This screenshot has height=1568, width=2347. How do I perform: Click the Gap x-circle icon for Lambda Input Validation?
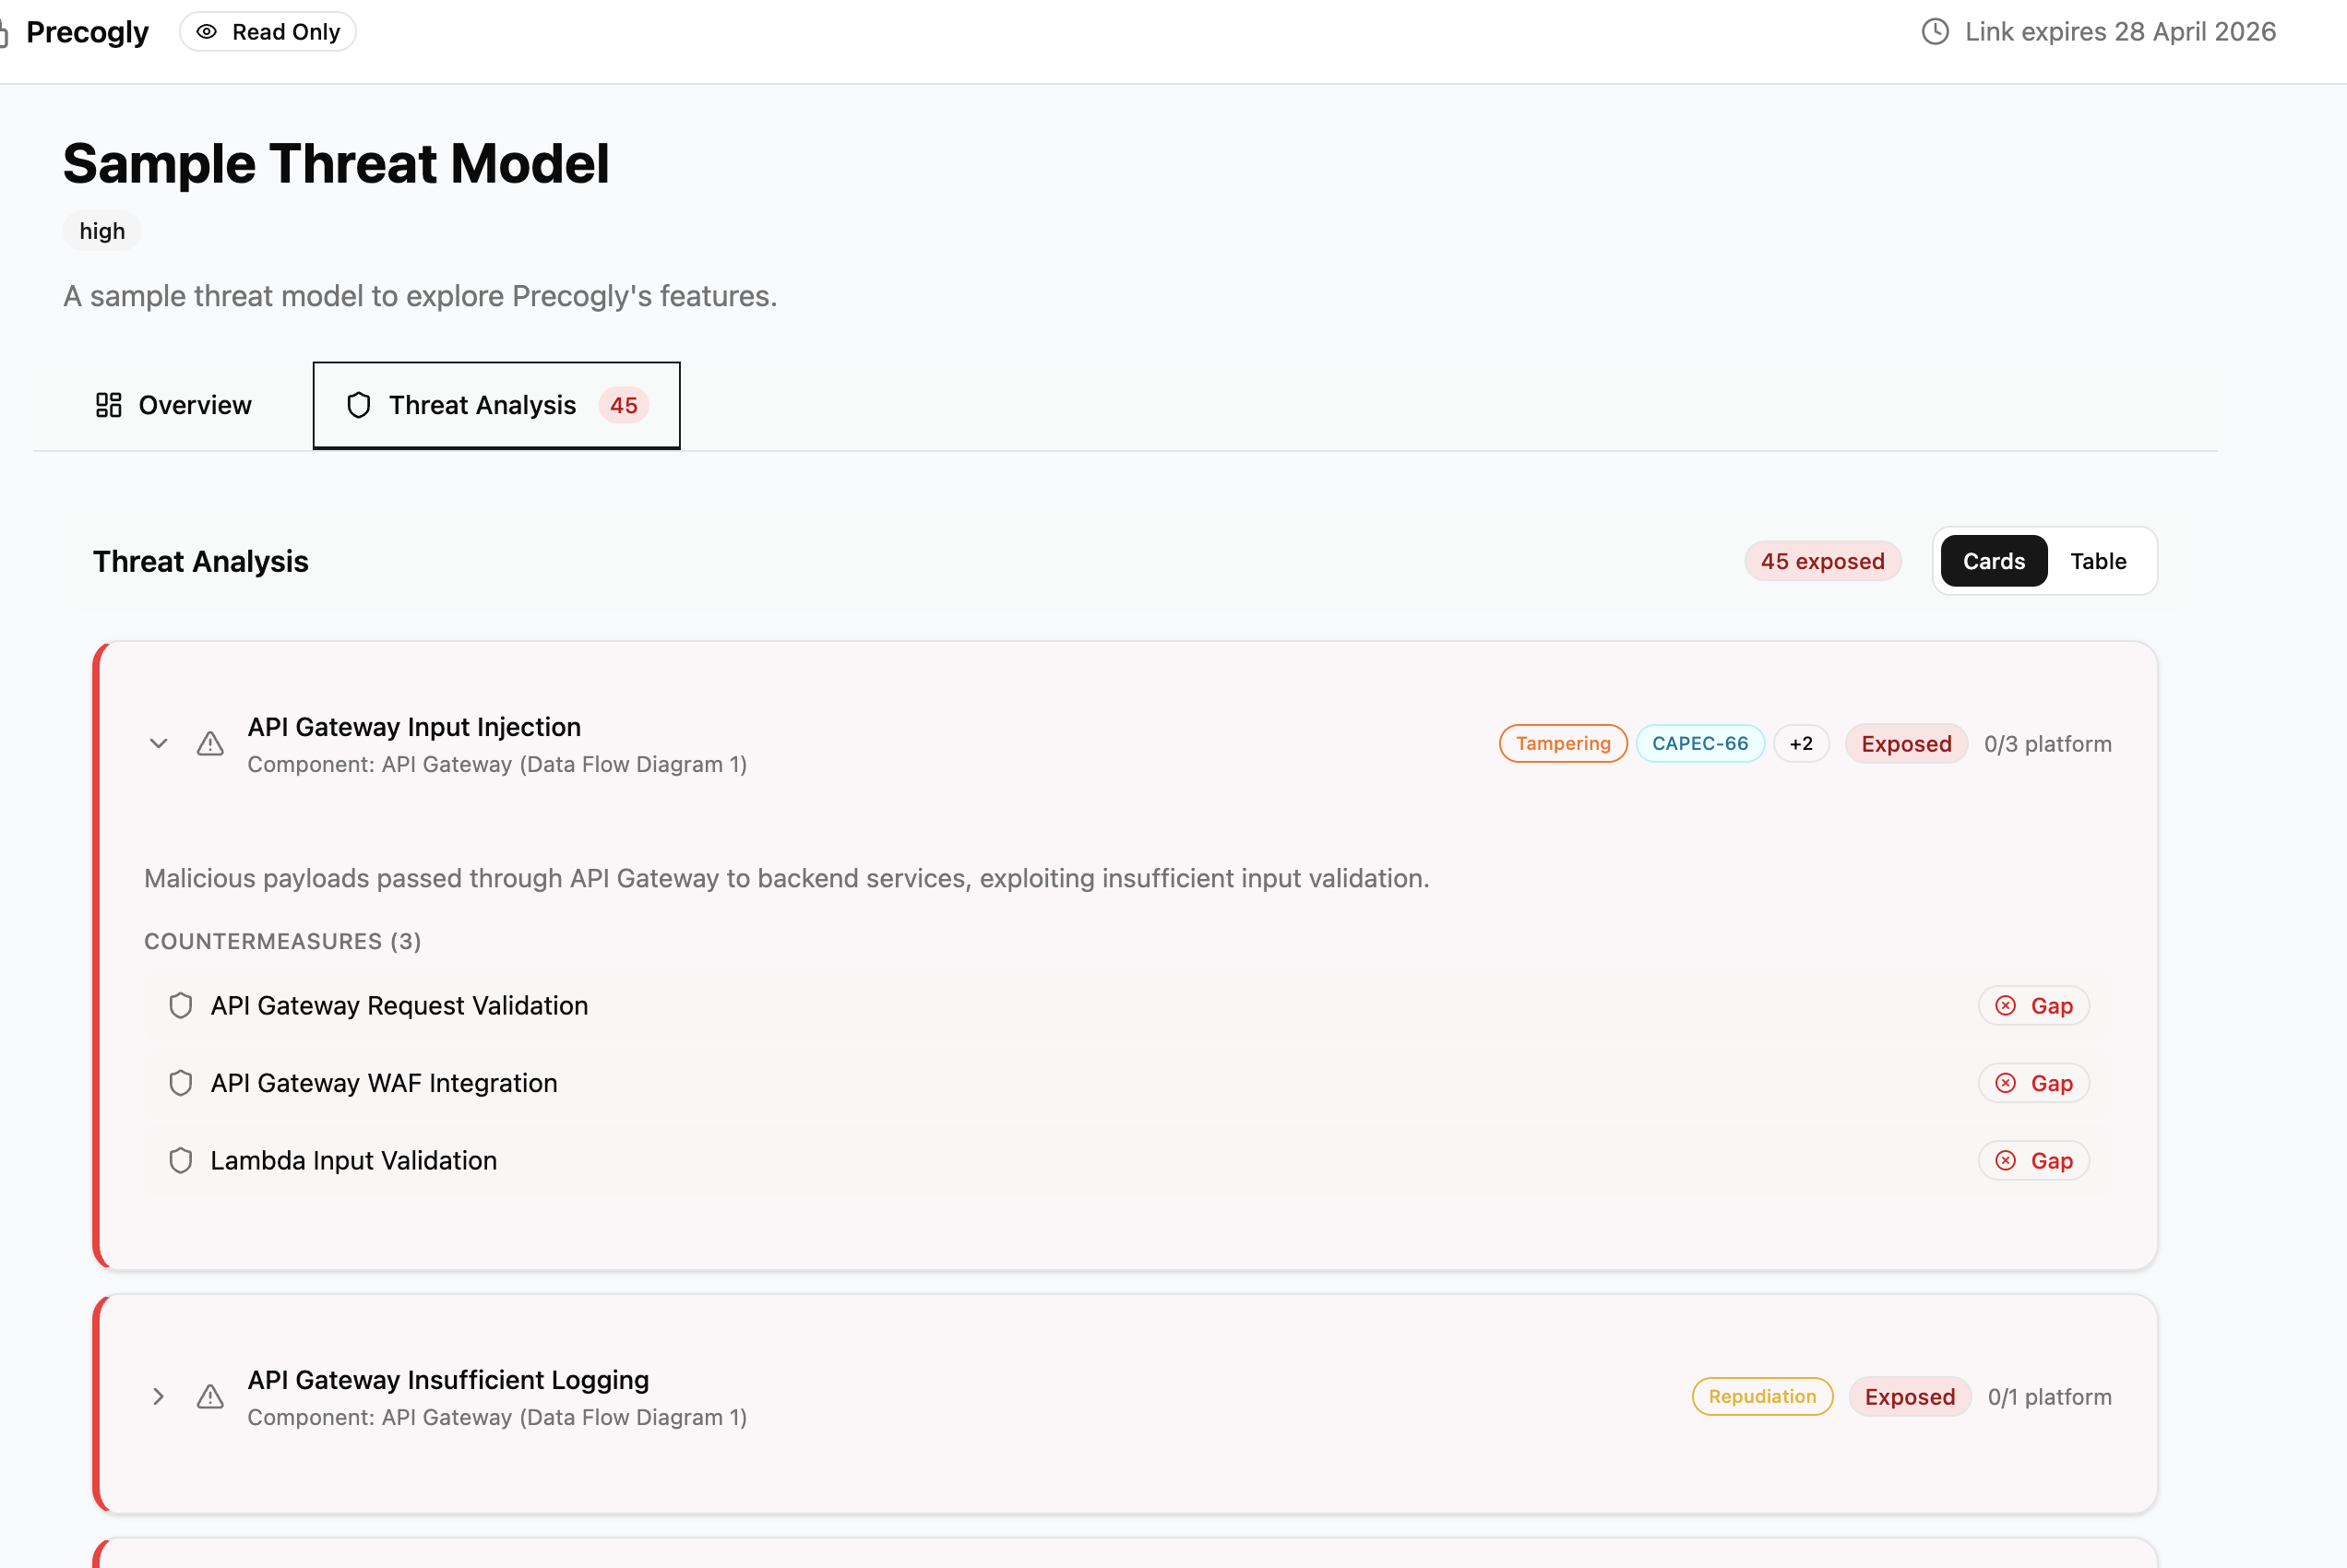[2005, 1161]
